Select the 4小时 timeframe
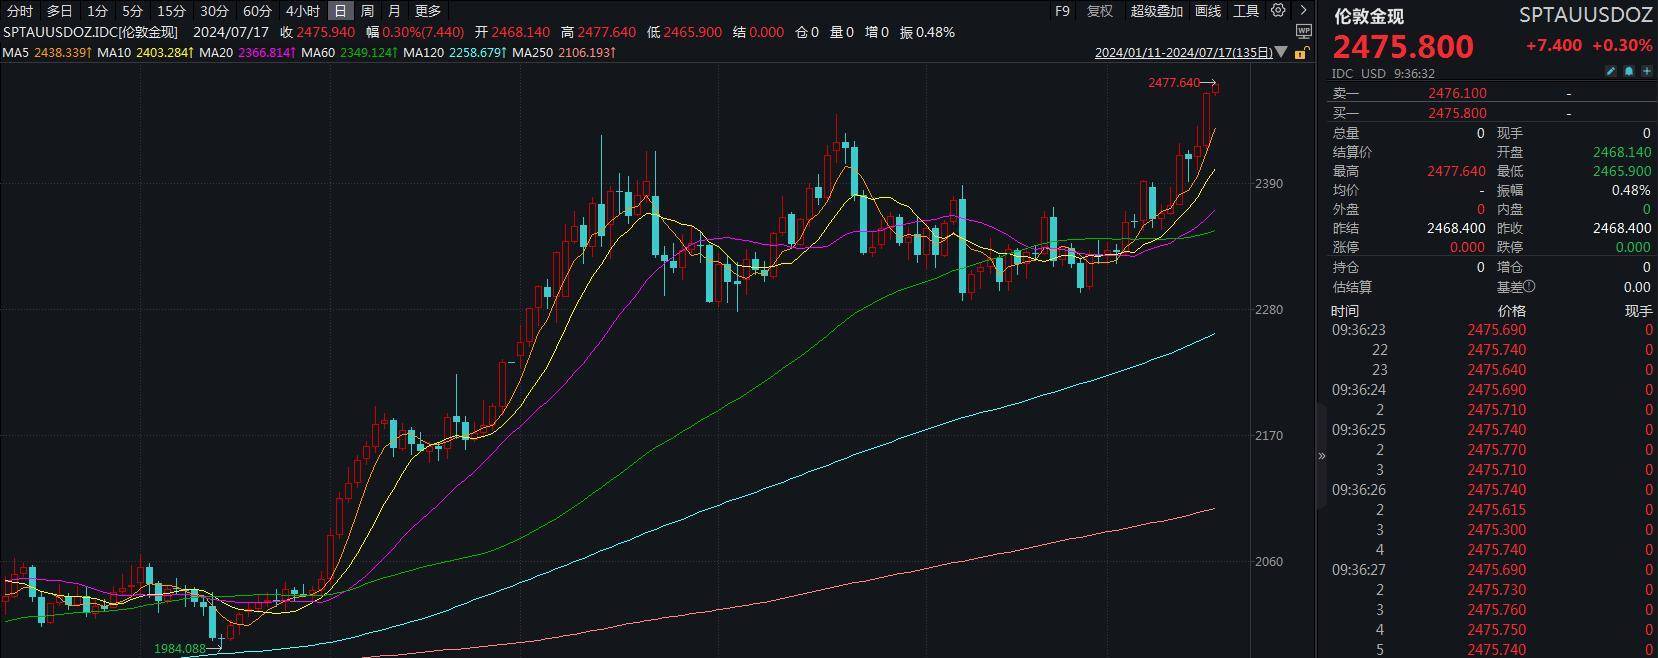The width and height of the screenshot is (1658, 658). pos(303,11)
